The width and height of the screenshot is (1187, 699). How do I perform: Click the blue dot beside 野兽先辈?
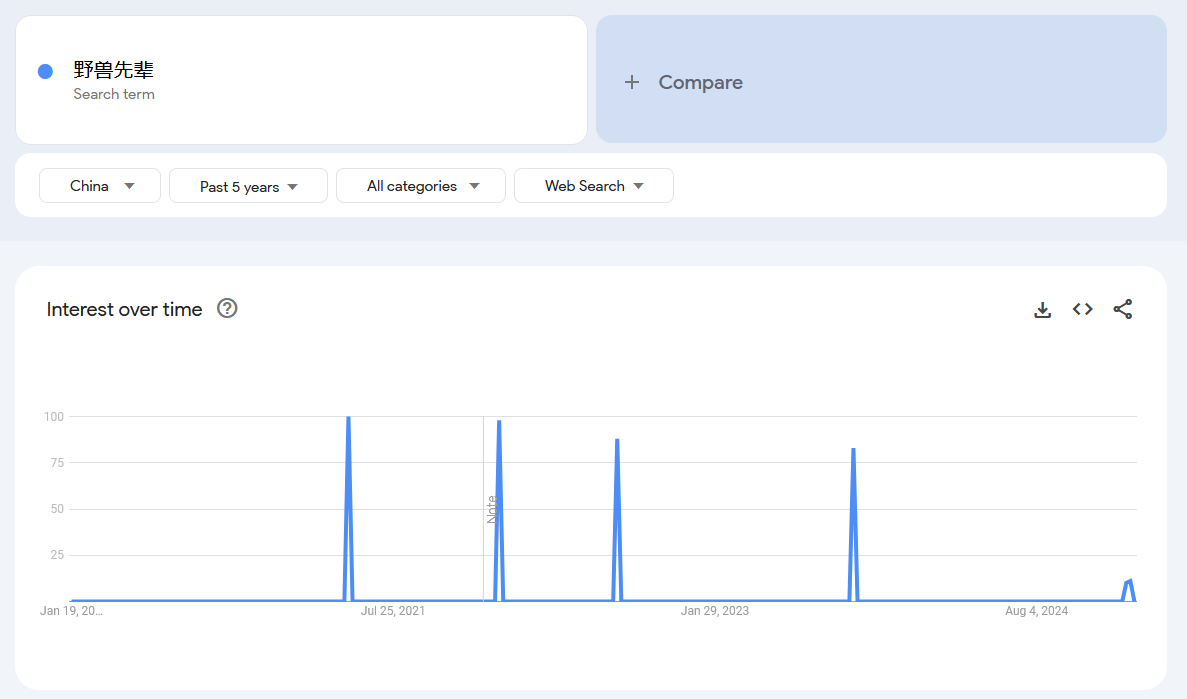[45, 71]
